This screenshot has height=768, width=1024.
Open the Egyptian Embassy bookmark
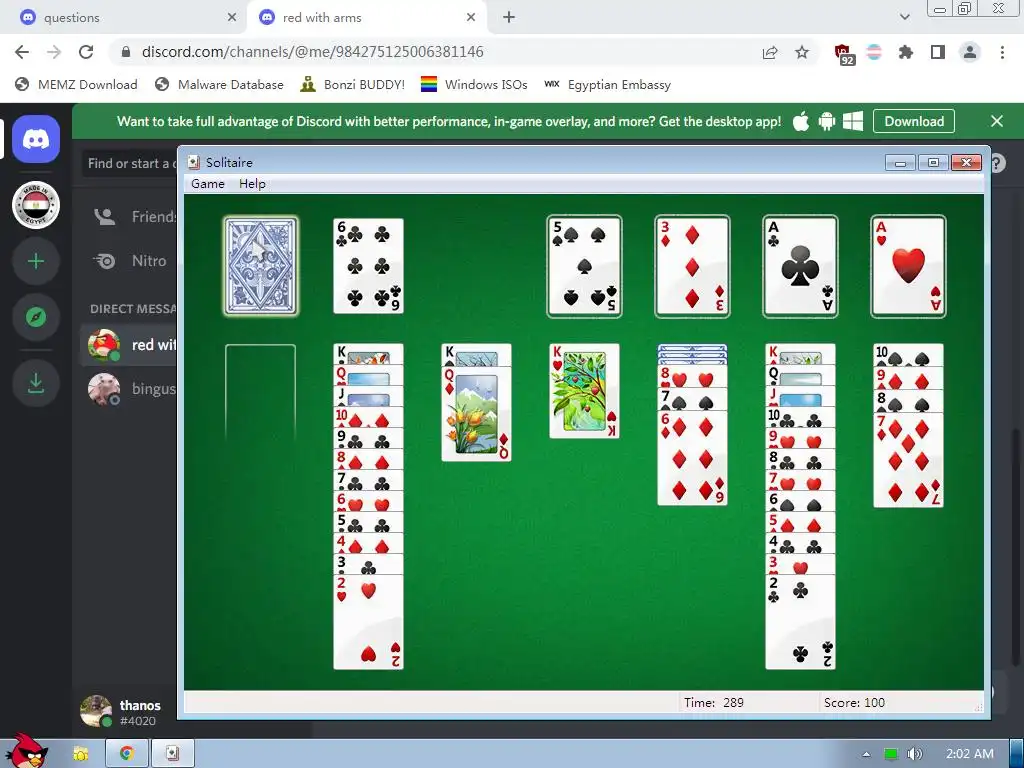607,84
